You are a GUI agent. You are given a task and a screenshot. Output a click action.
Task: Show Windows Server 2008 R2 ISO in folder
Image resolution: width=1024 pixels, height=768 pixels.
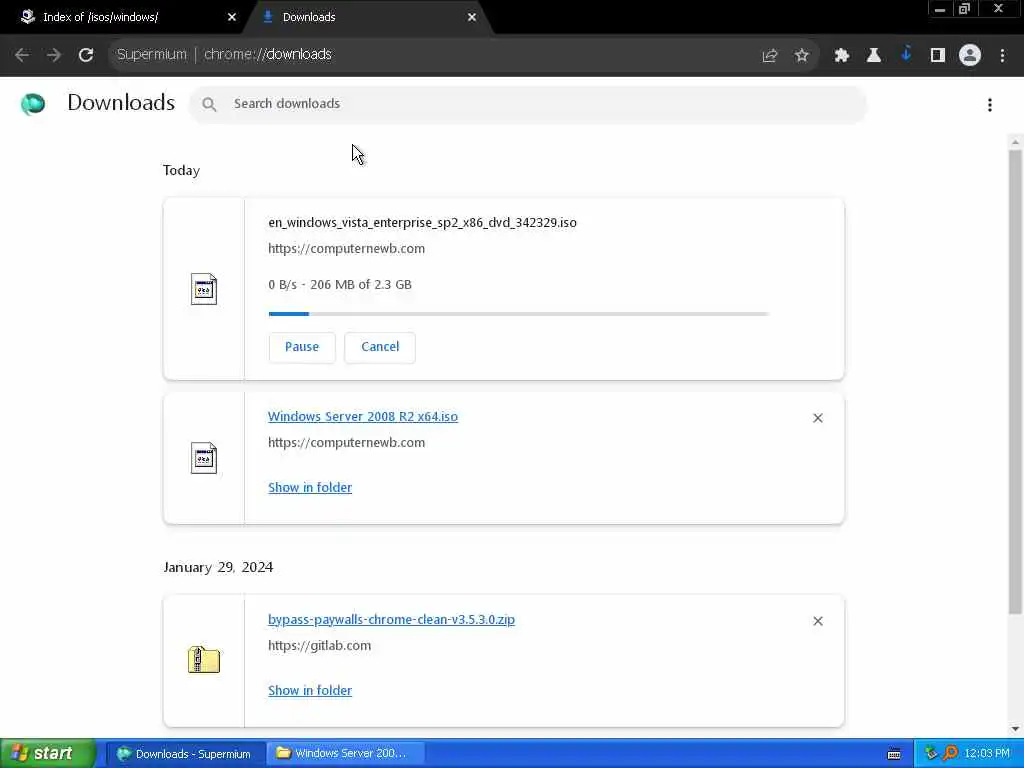[x=310, y=488]
